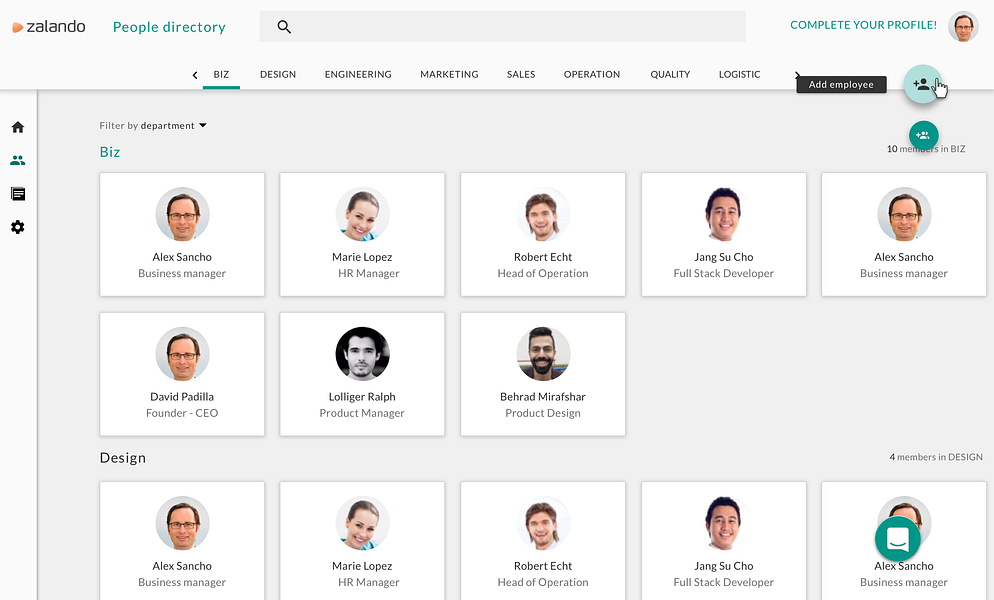Viewport: 994px width, 600px height.
Task: Click Jang Su Cho's photo in Design section
Action: 723,523
